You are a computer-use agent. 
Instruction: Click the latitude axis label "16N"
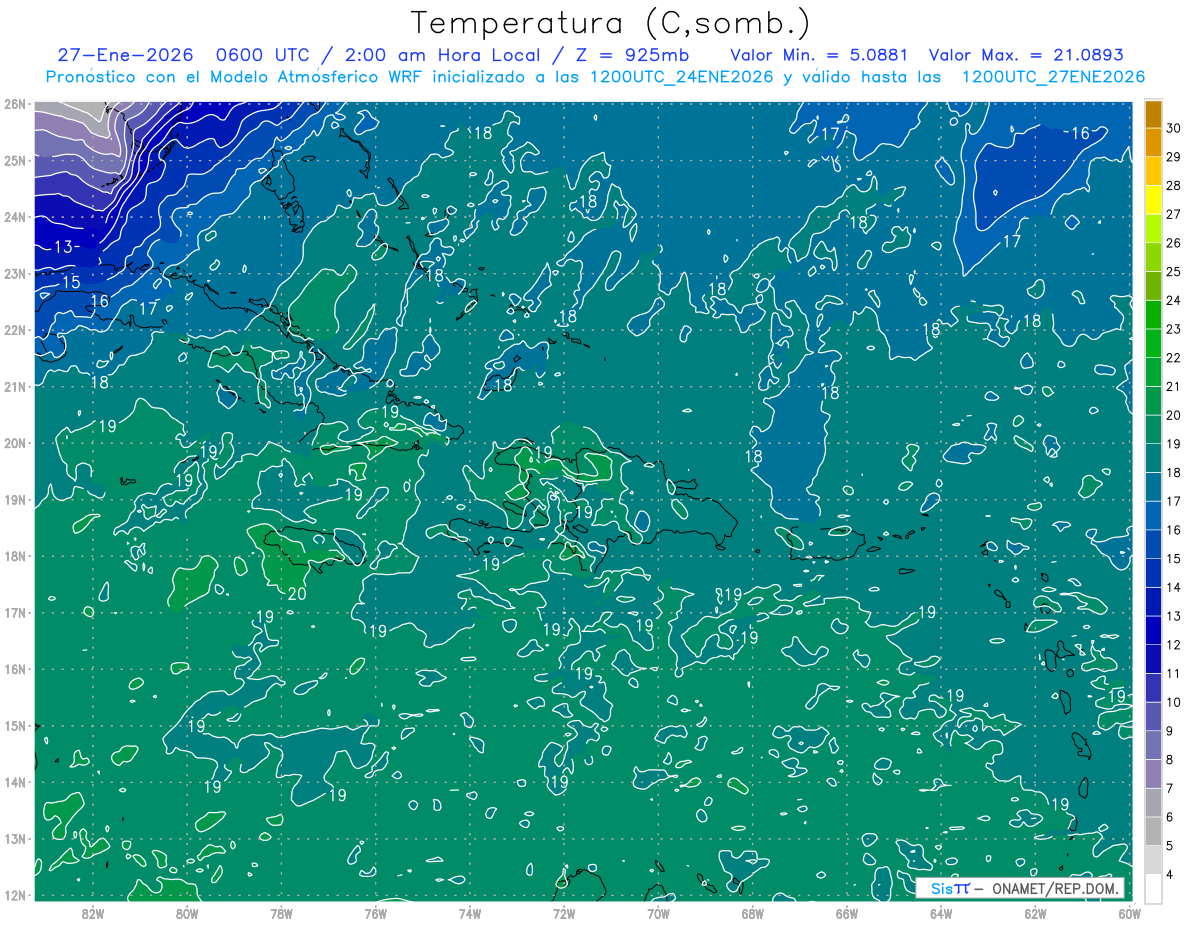tap(14, 669)
